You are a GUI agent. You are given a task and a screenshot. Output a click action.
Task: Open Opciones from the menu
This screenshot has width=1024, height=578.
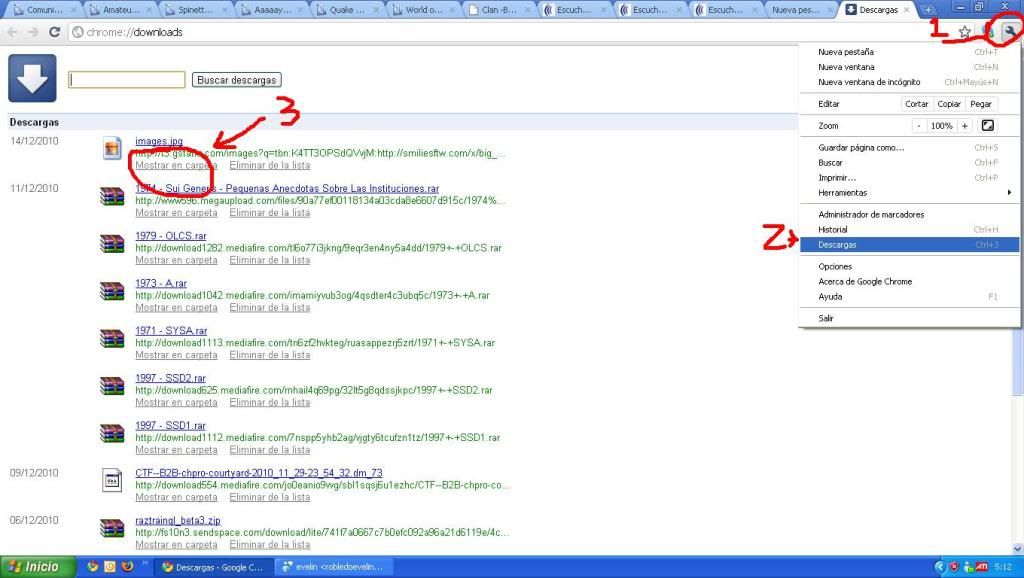(x=908, y=266)
